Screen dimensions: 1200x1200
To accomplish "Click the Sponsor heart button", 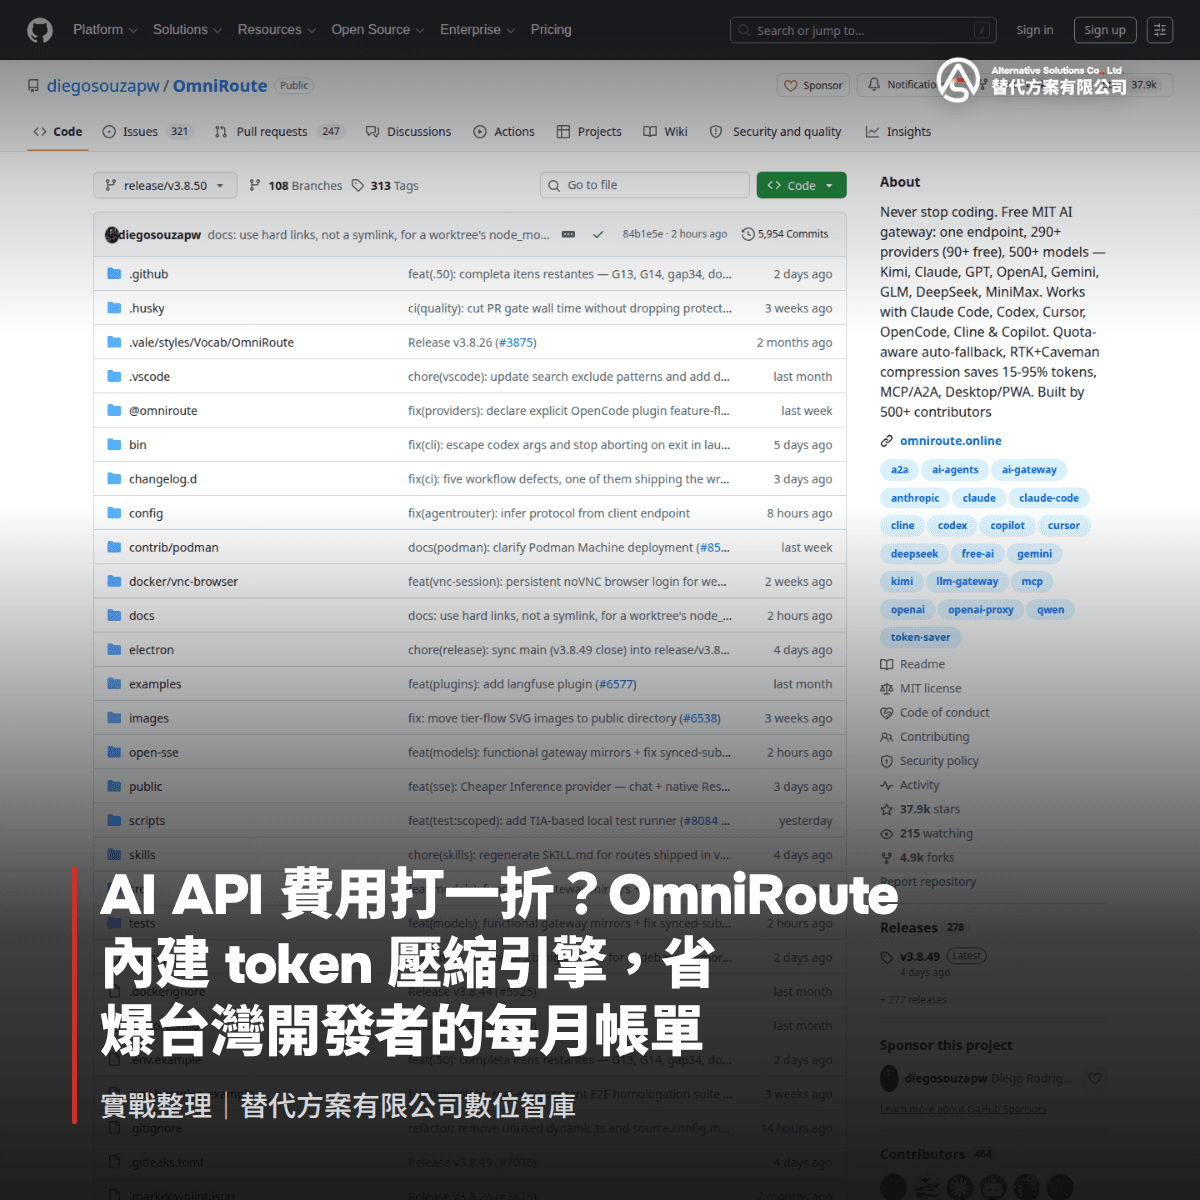I will 813,86.
